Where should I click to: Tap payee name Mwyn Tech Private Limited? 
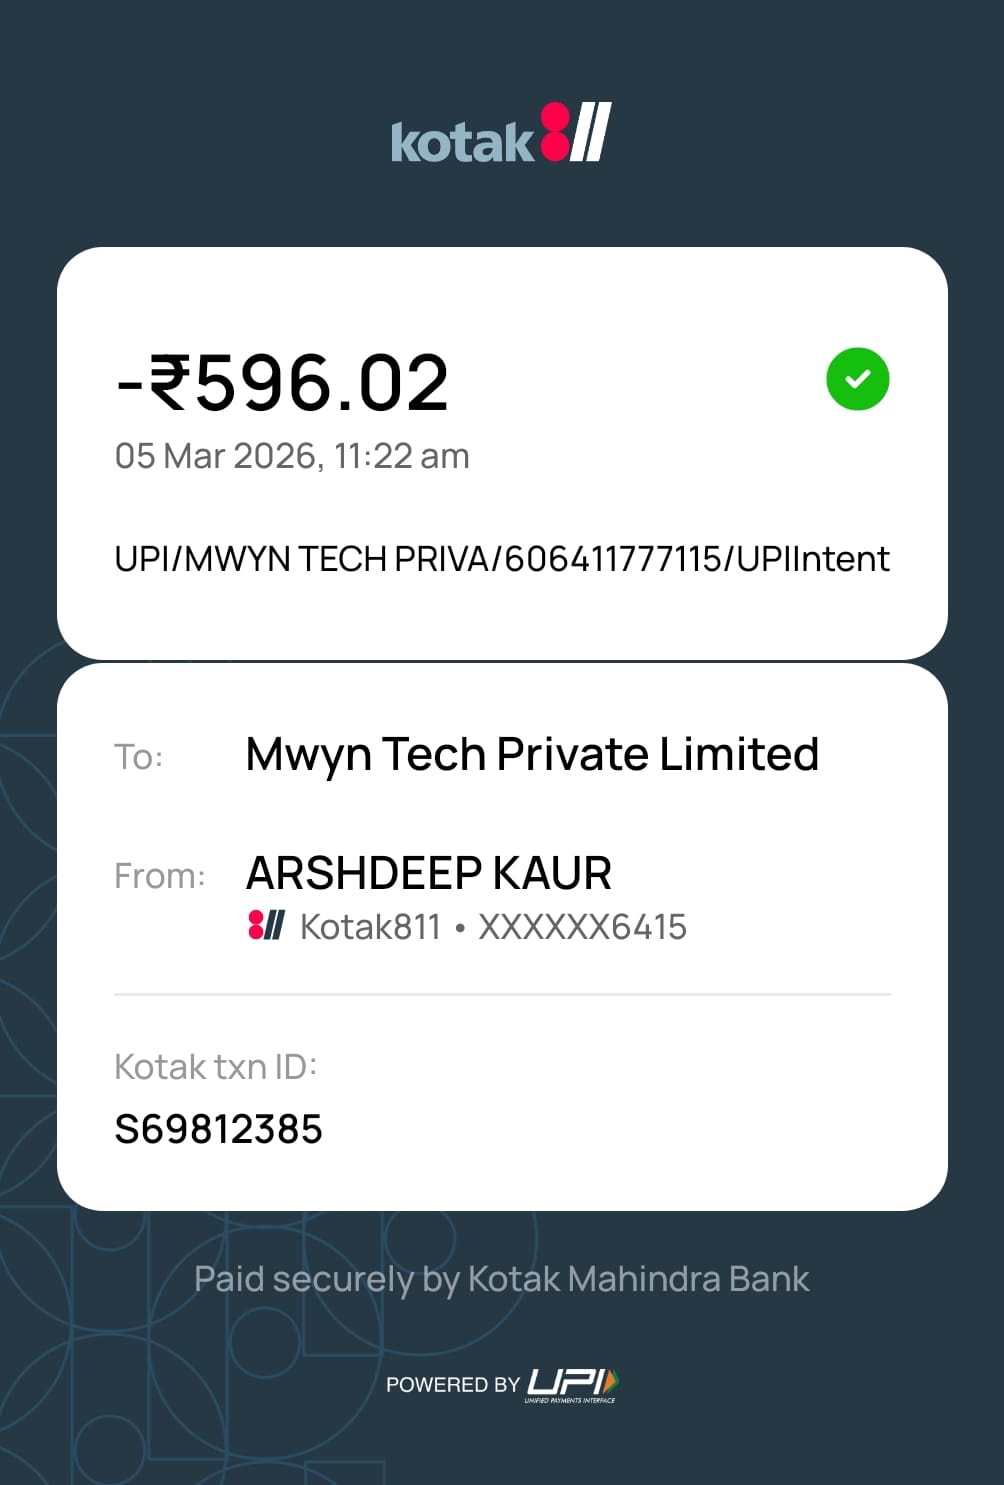point(532,755)
